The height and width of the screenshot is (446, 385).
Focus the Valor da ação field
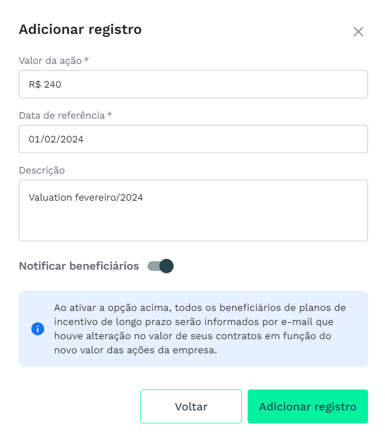193,84
